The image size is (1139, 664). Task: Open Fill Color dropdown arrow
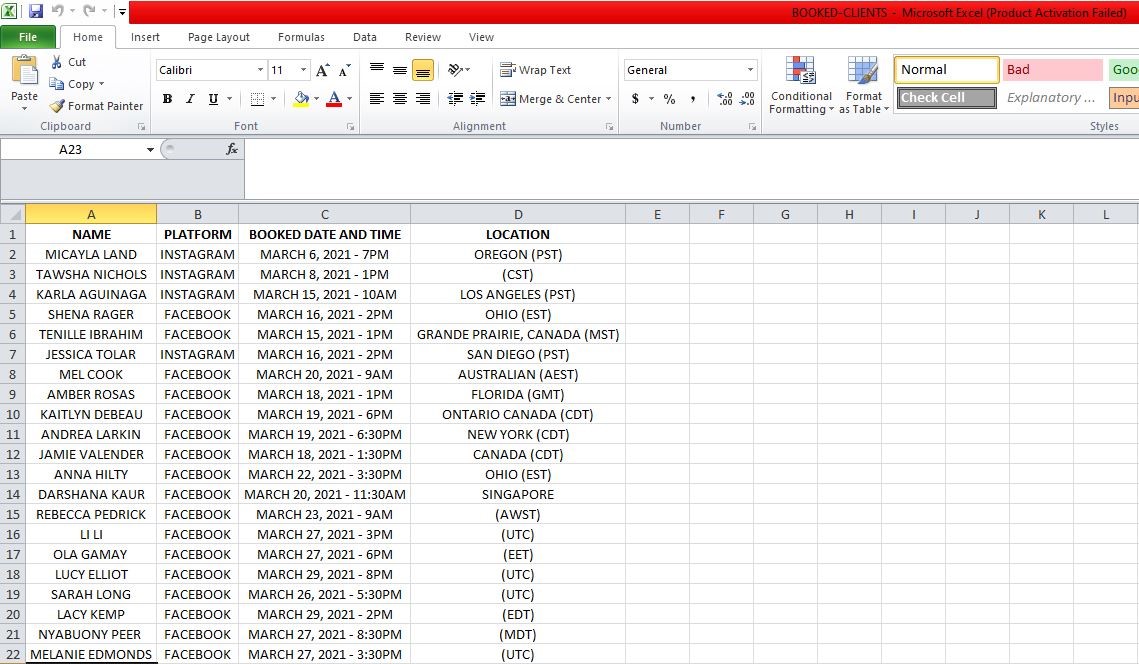click(x=317, y=99)
